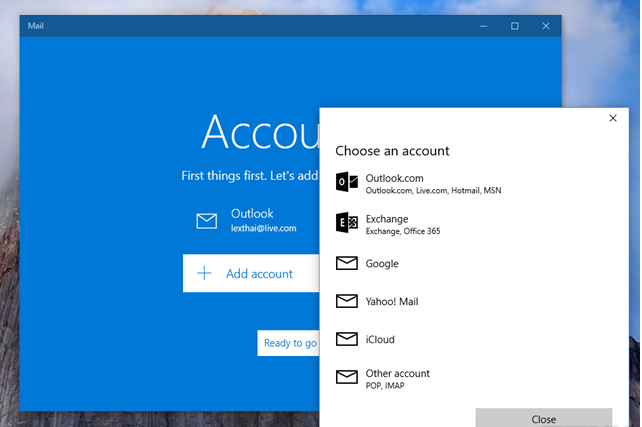The height and width of the screenshot is (427, 642).
Task: Click the envelope icon beside Yahoo! Mail
Action: [347, 301]
